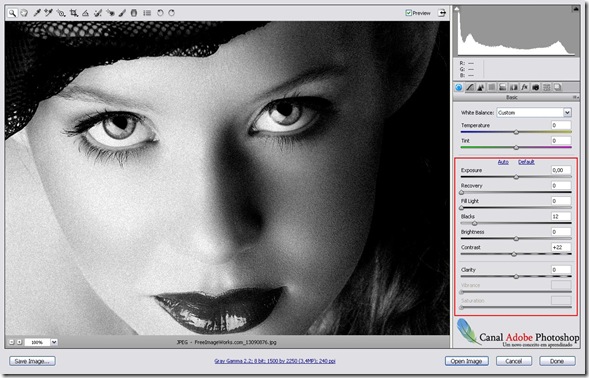The image size is (589, 378).
Task: Select the Spot Removal tool
Action: point(98,13)
